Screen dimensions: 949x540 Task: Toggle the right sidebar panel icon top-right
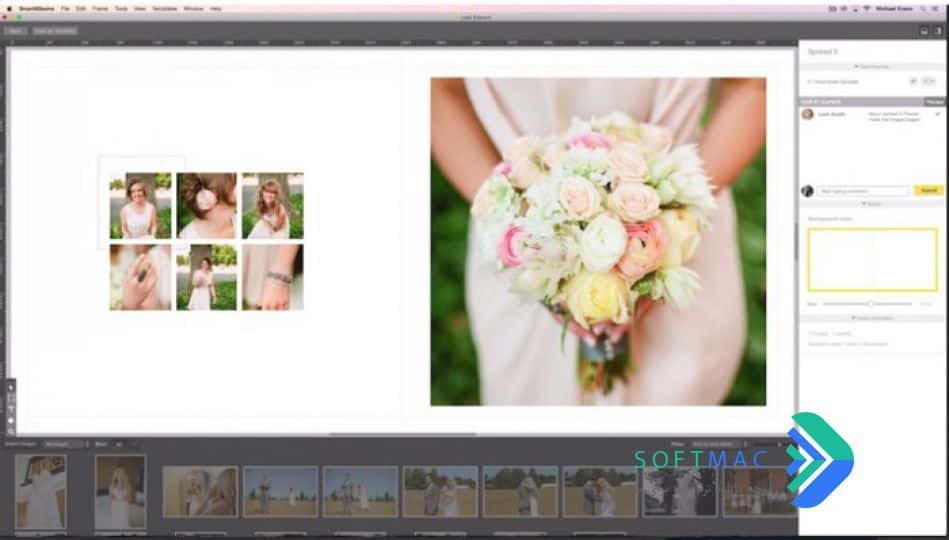tap(938, 31)
